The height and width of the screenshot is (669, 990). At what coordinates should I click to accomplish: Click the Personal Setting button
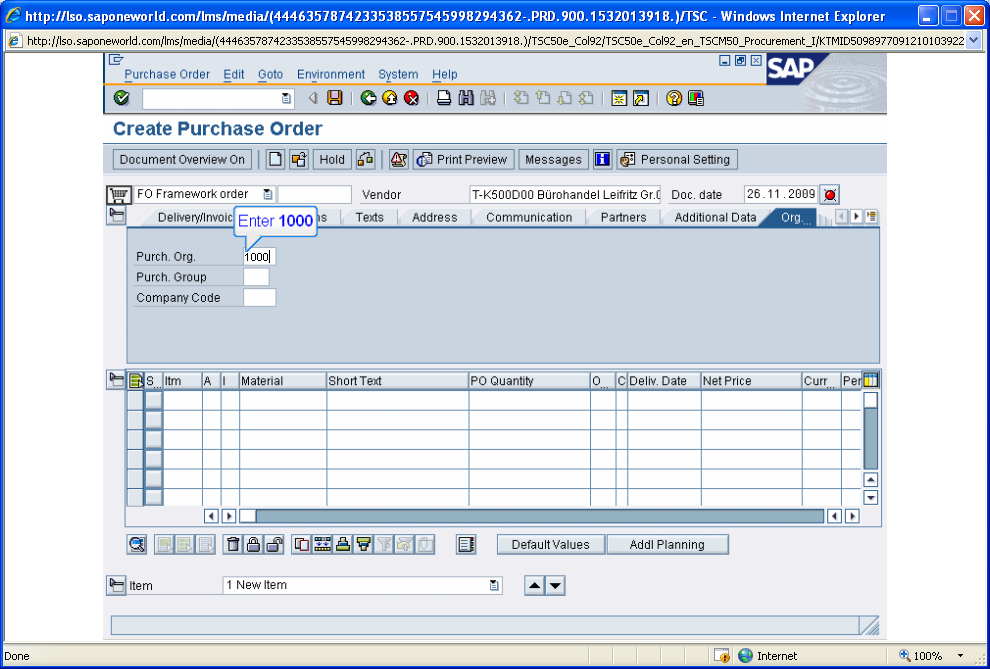point(677,160)
